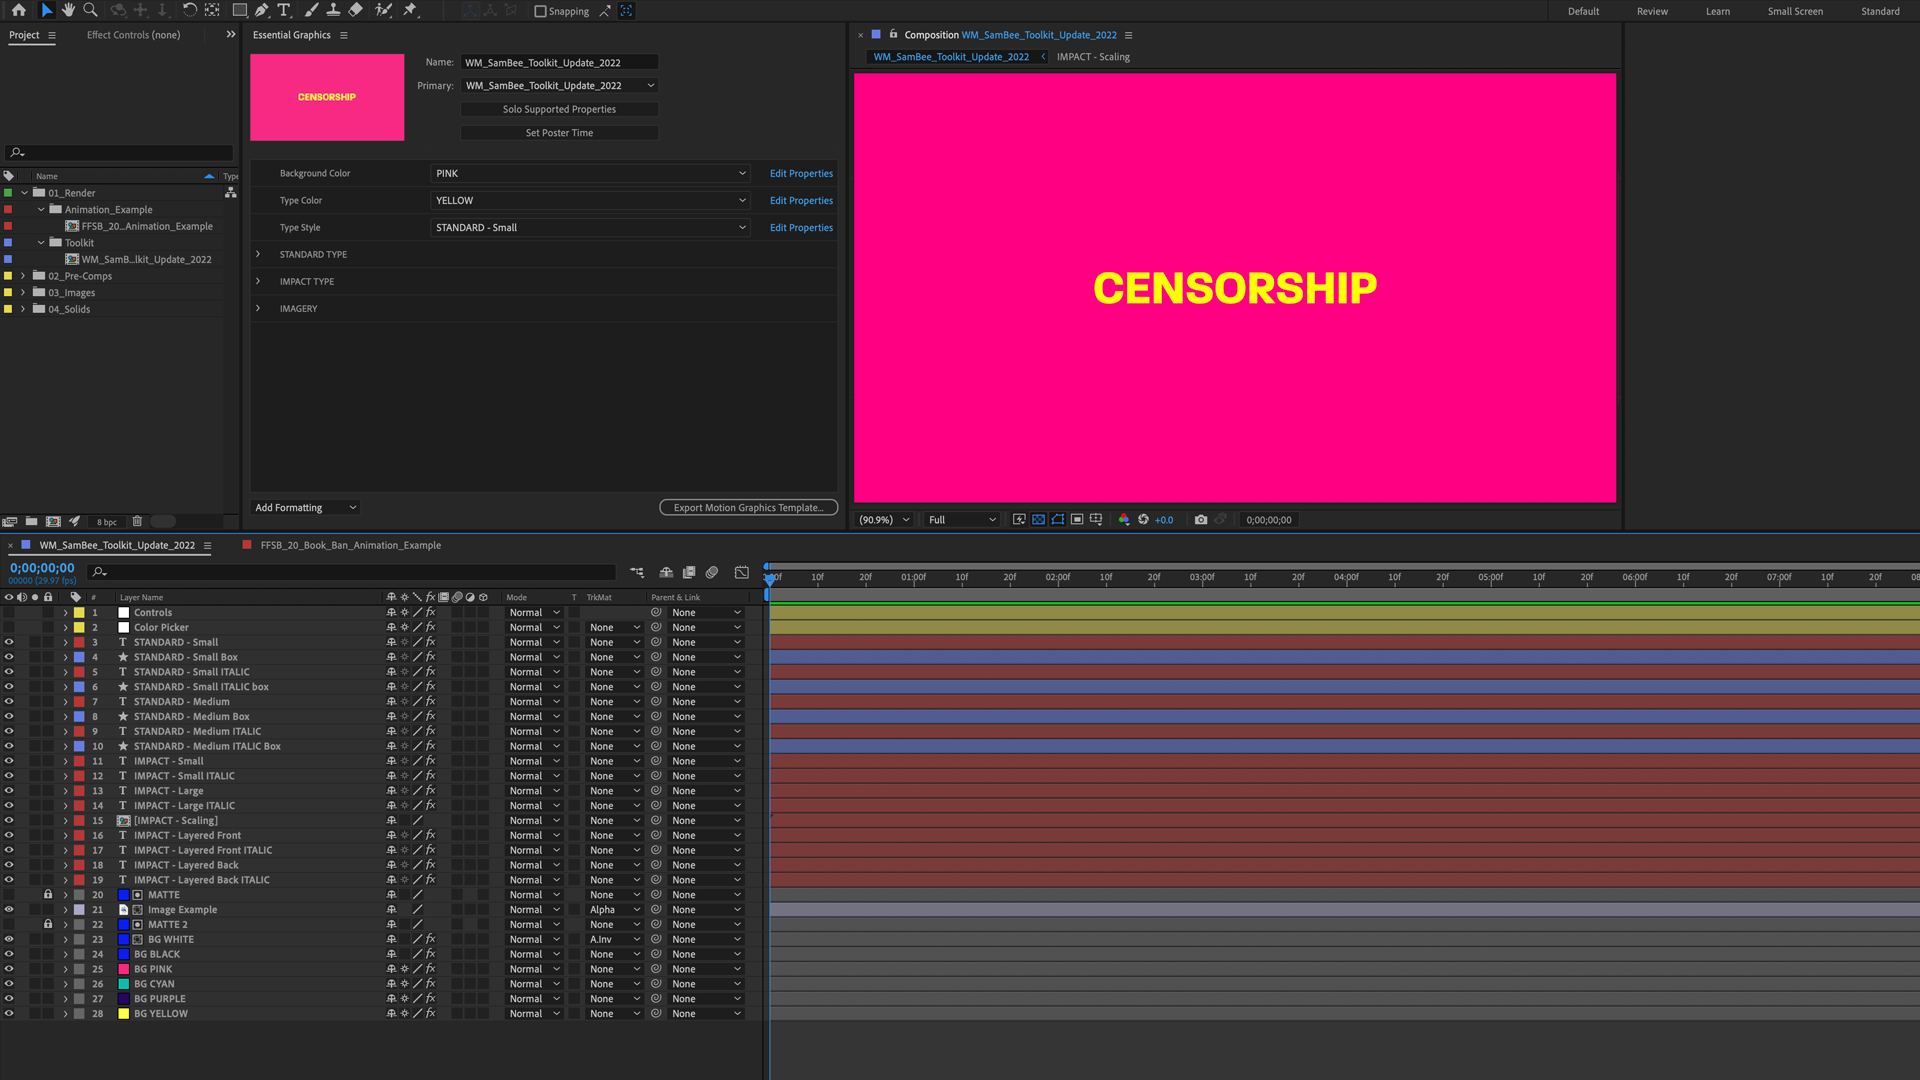Viewport: 1920px width, 1080px height.
Task: Select the Eraser tool
Action: (355, 10)
